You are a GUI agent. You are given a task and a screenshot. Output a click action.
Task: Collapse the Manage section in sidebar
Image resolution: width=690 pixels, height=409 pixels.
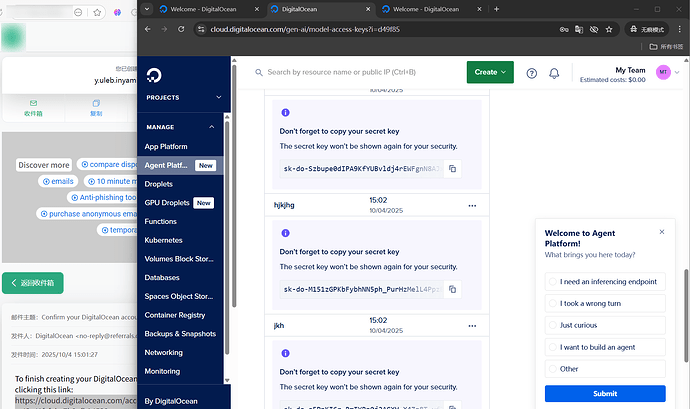[x=211, y=127]
